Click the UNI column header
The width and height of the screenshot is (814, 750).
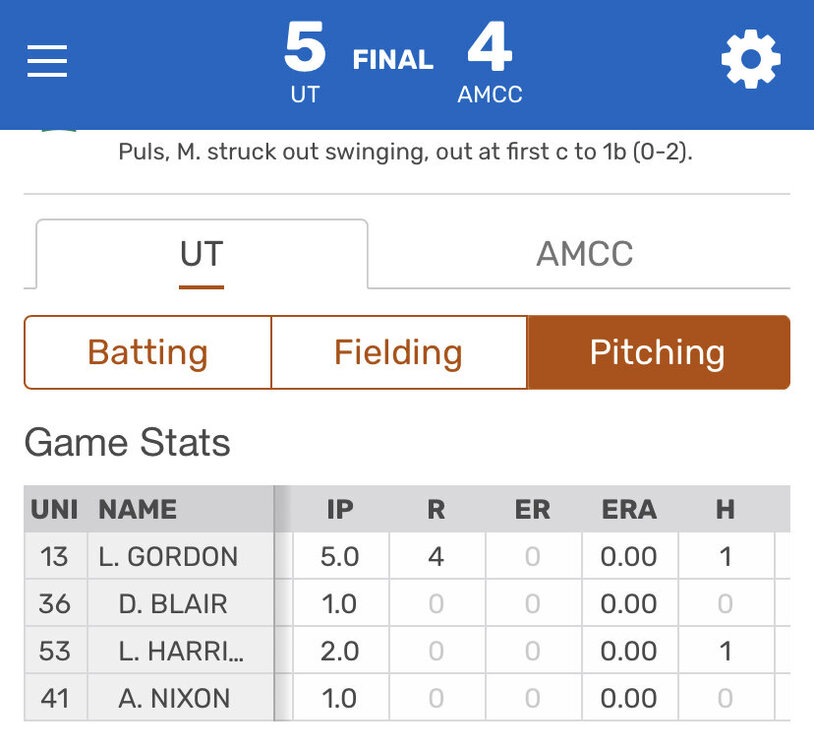click(55, 509)
